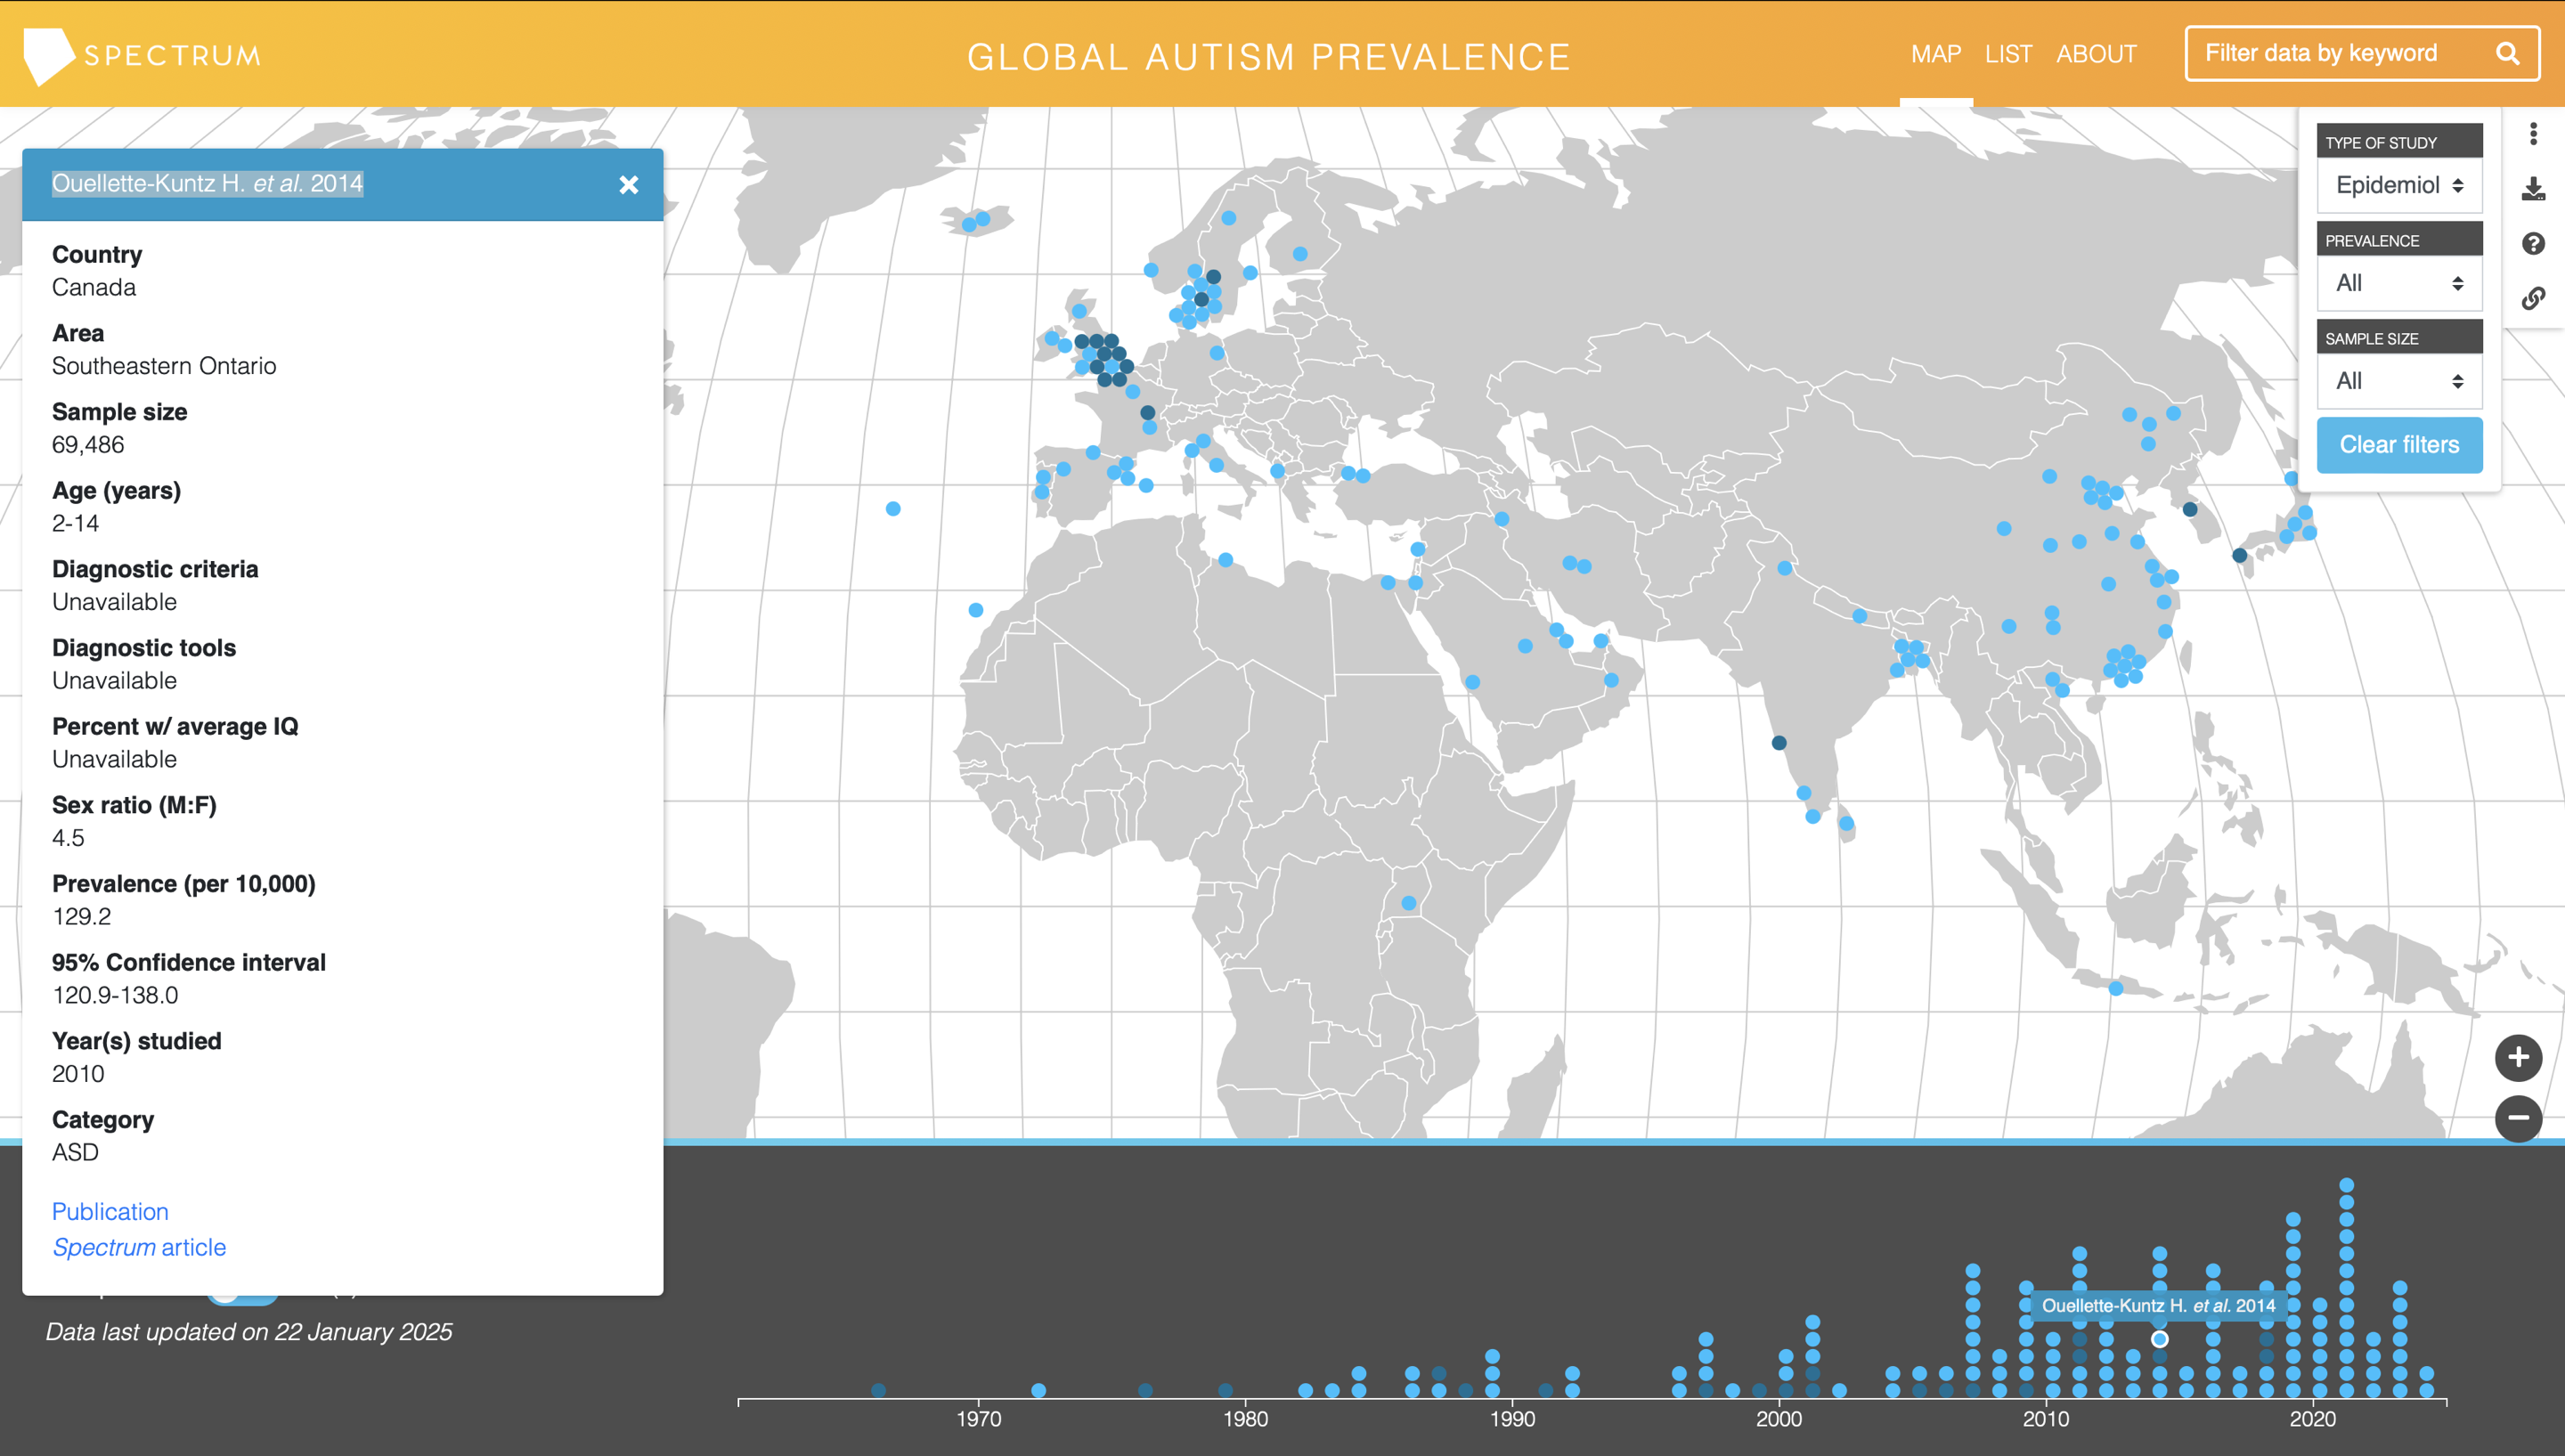
Task: Open the Spectrum article link
Action: [x=139, y=1248]
